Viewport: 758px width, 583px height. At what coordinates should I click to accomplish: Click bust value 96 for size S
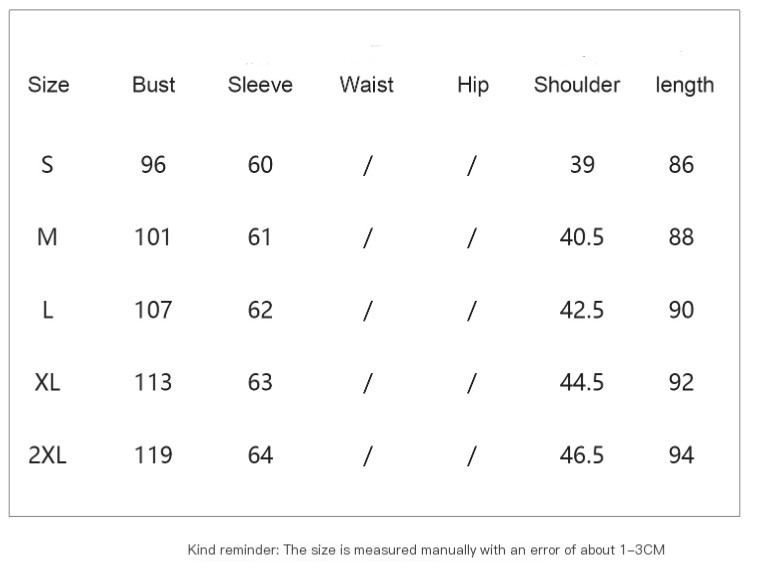(x=153, y=164)
